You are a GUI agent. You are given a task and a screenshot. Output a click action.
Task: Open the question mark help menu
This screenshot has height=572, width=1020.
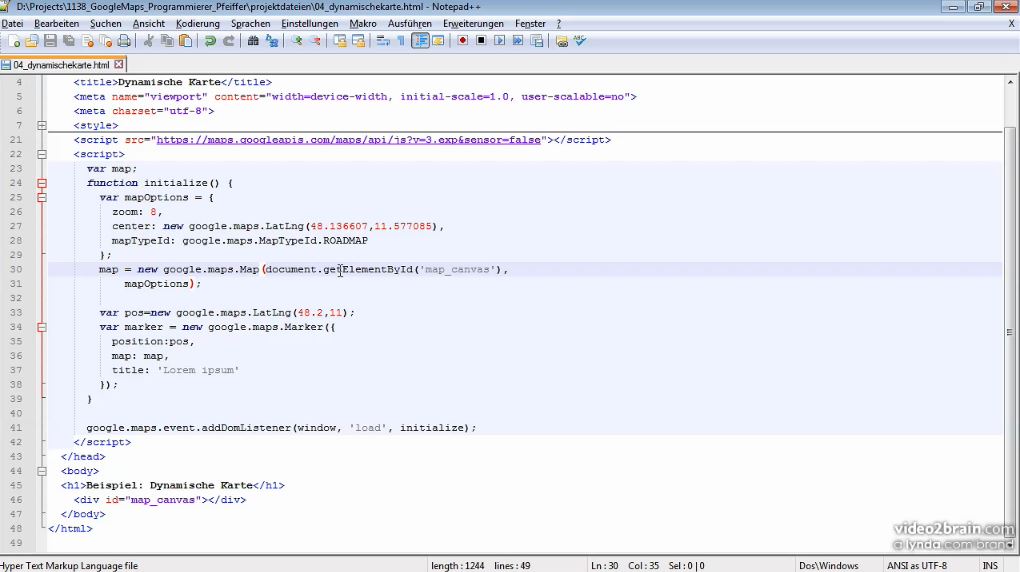point(558,23)
